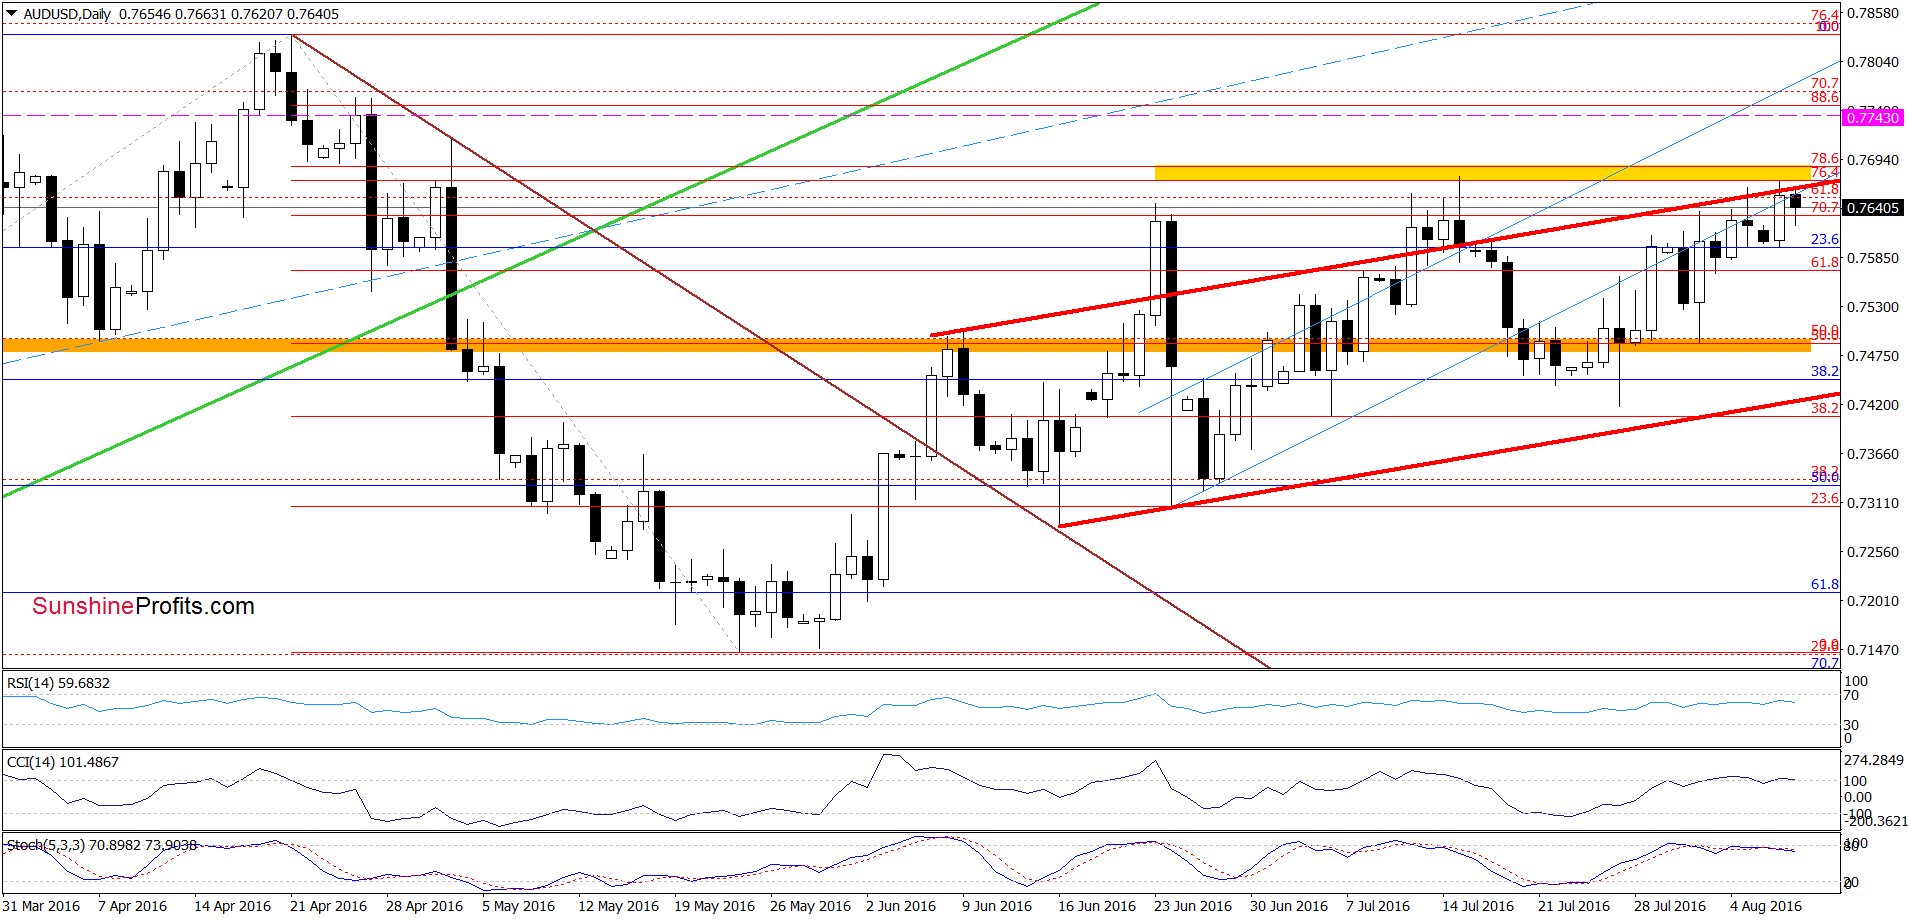Click the 0.73660 price axis value
Screen dimensions: 1908x920
pos(1872,454)
